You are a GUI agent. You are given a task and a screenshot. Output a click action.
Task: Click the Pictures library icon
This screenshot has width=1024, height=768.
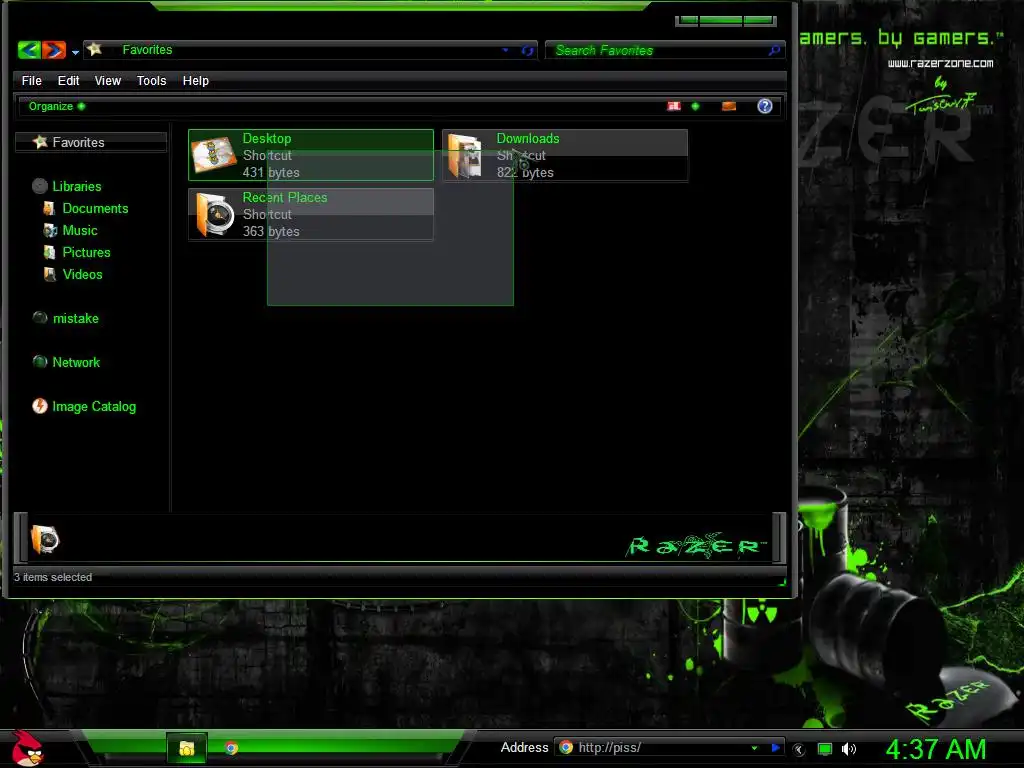point(49,252)
